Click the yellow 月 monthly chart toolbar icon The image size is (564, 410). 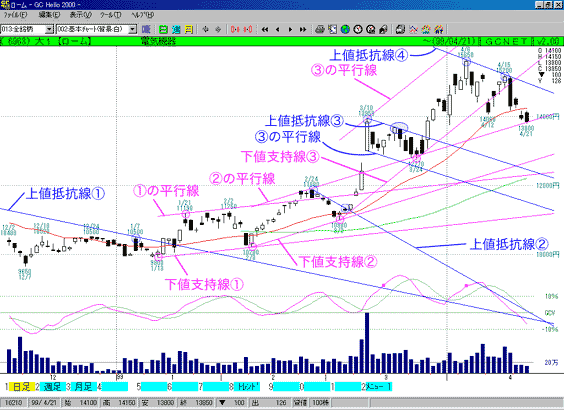pos(188,29)
